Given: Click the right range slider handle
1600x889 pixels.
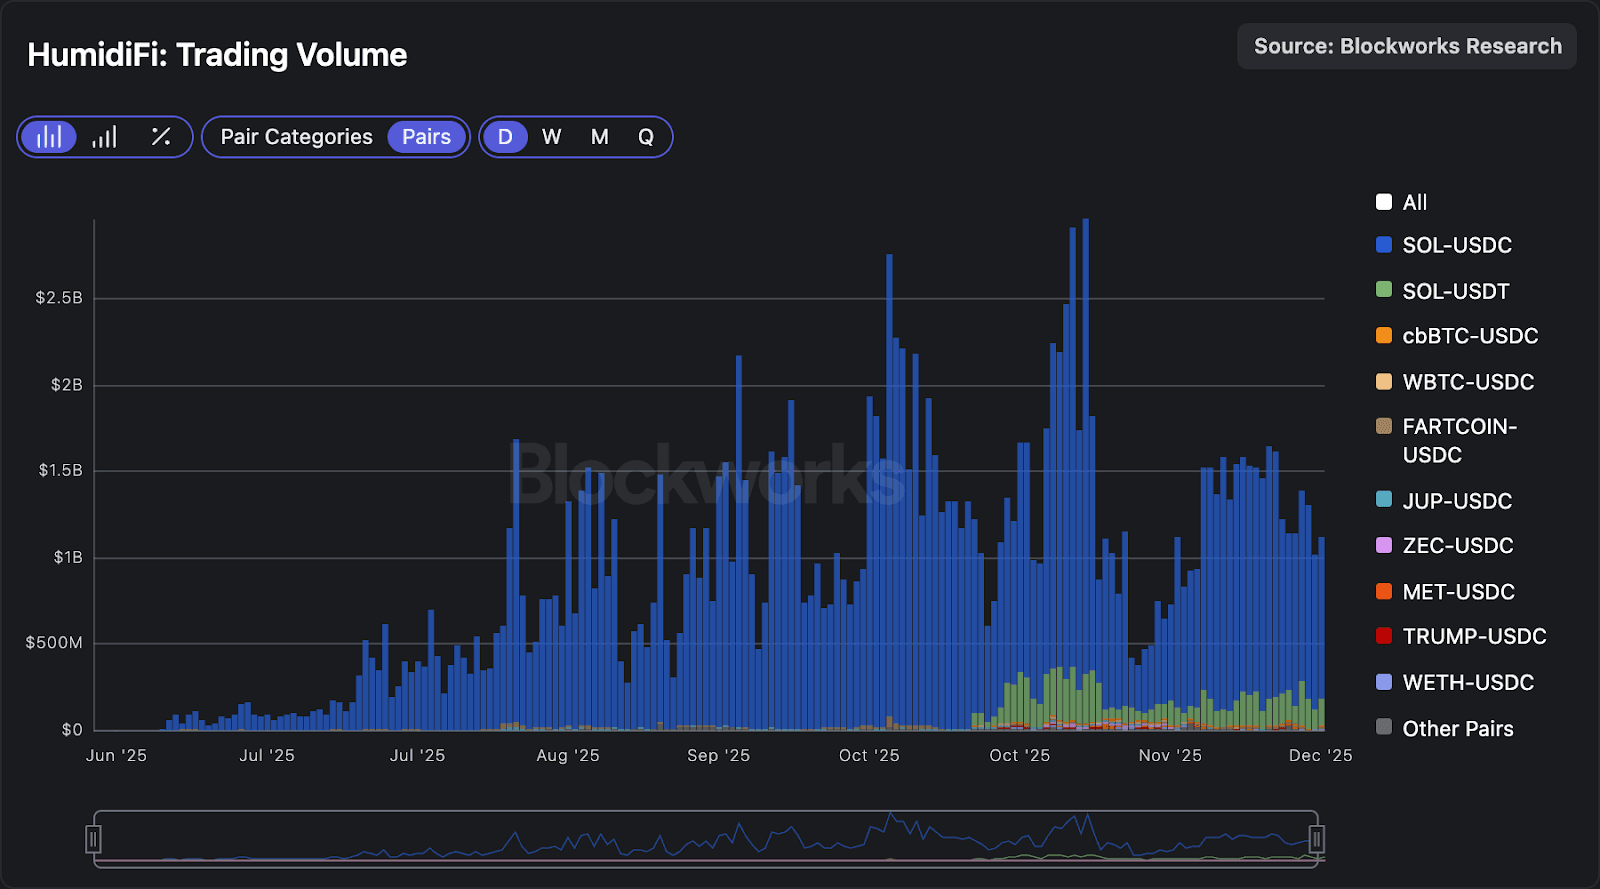Looking at the screenshot, I should click(x=1316, y=839).
